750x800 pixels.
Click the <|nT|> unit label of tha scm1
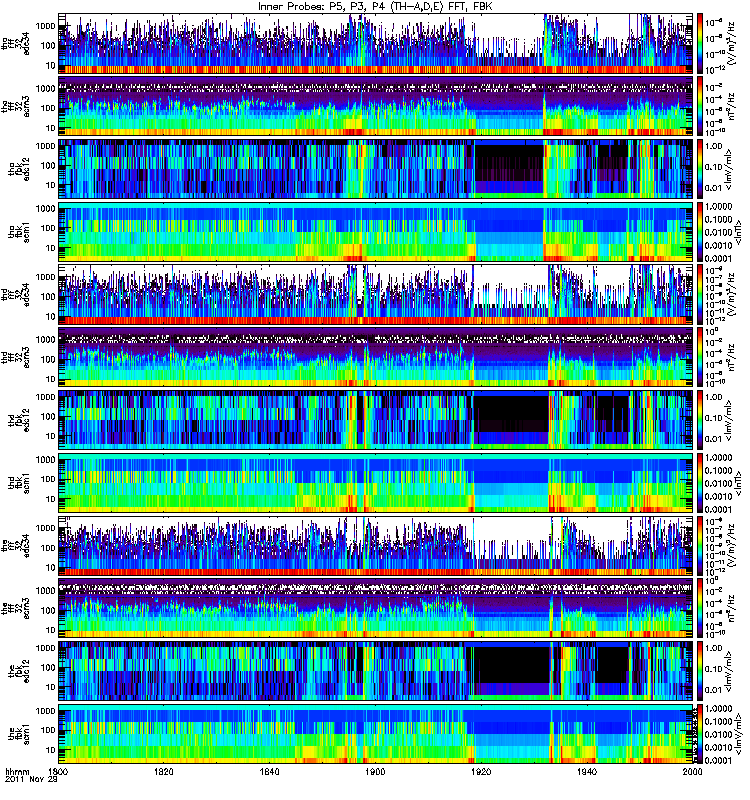738,232
